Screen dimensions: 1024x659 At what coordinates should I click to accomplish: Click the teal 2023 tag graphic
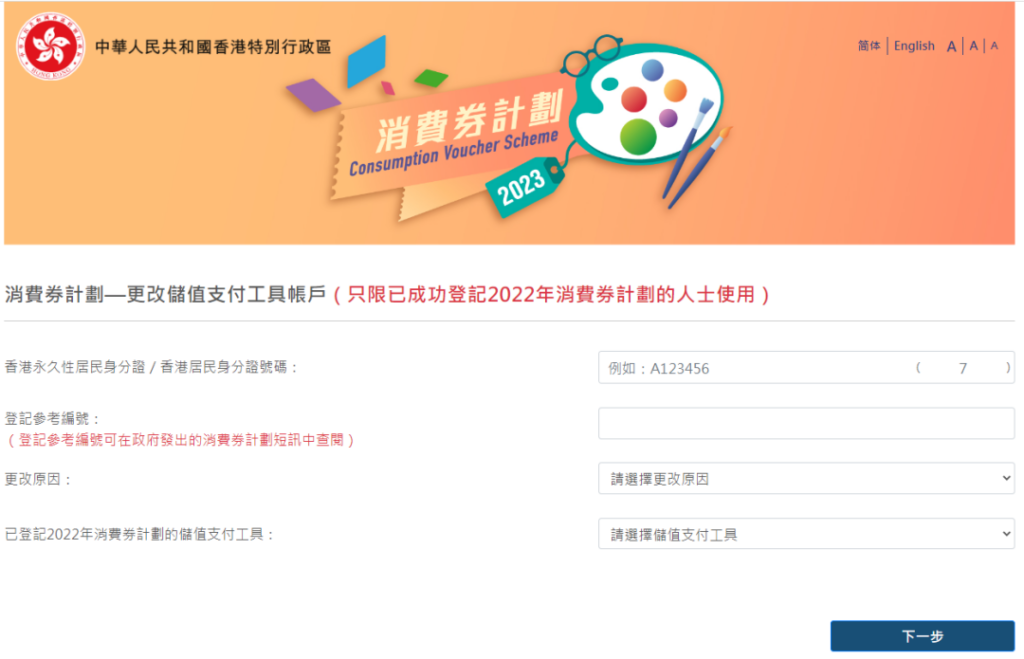(520, 183)
